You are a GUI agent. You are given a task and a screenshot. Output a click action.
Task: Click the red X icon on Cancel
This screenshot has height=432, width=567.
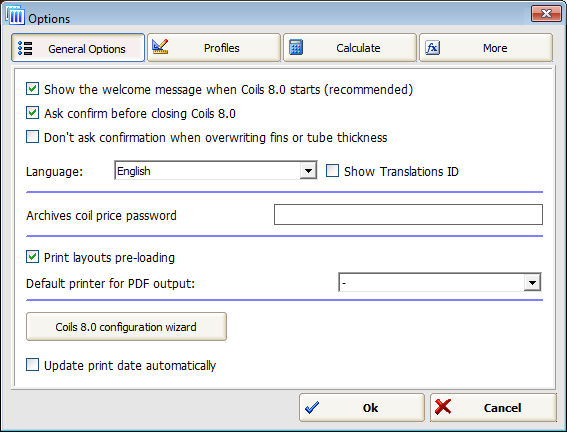click(x=443, y=407)
